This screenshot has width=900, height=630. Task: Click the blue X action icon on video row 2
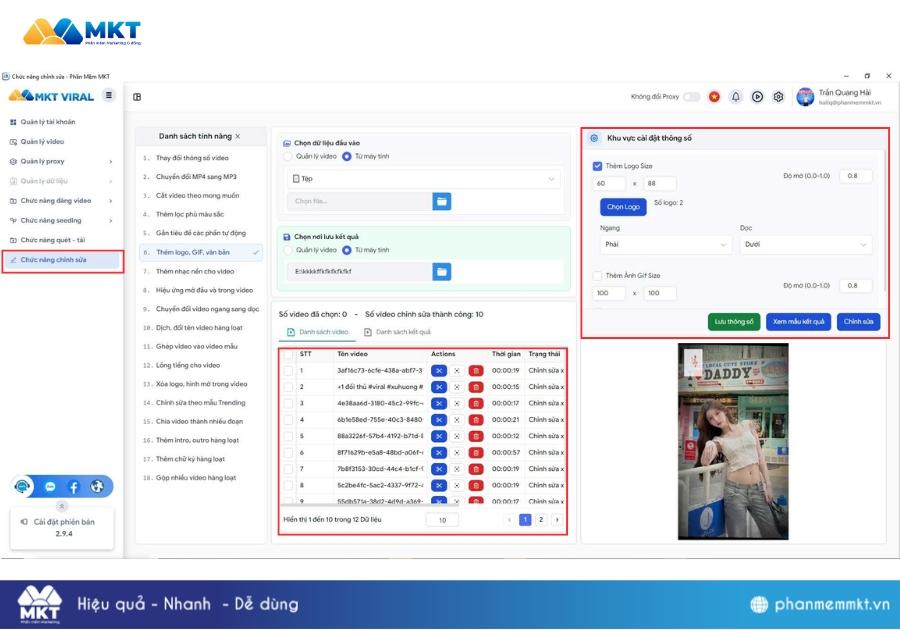(439, 387)
